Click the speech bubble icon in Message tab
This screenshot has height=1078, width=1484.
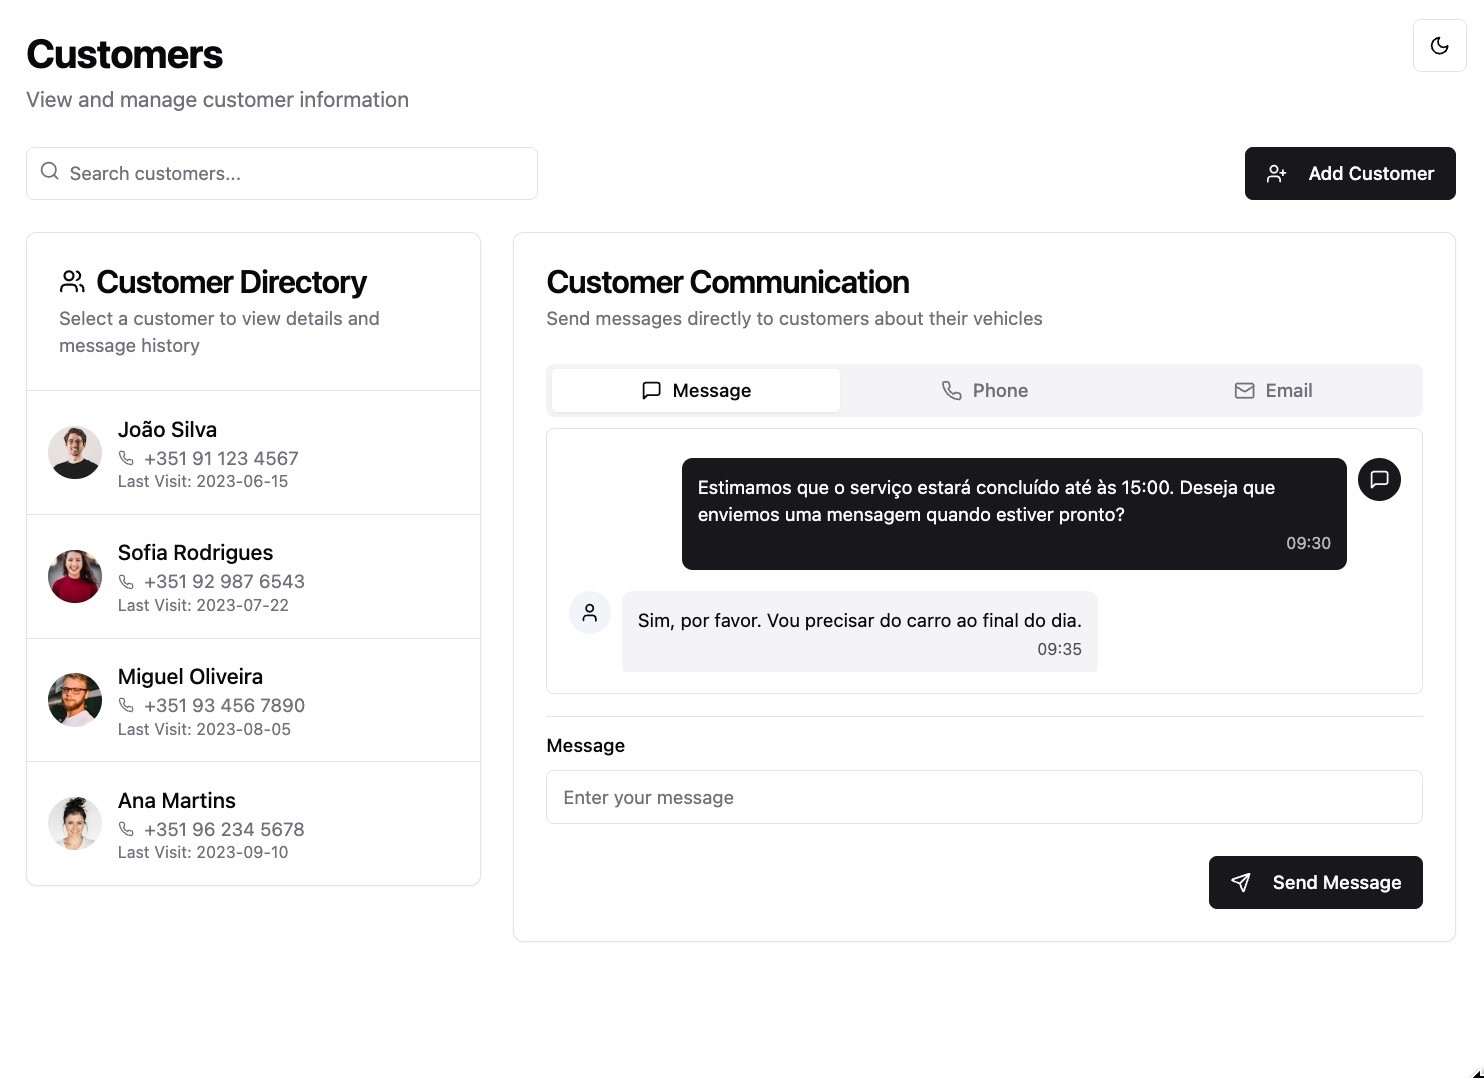(651, 390)
